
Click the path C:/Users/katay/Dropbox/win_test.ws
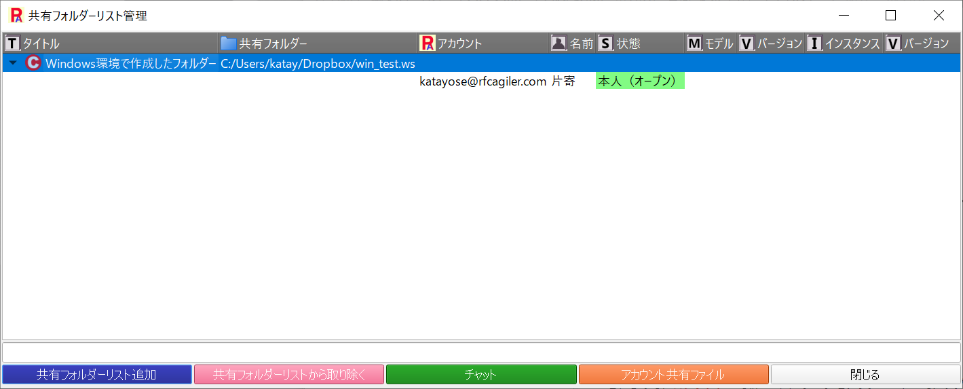point(318,64)
